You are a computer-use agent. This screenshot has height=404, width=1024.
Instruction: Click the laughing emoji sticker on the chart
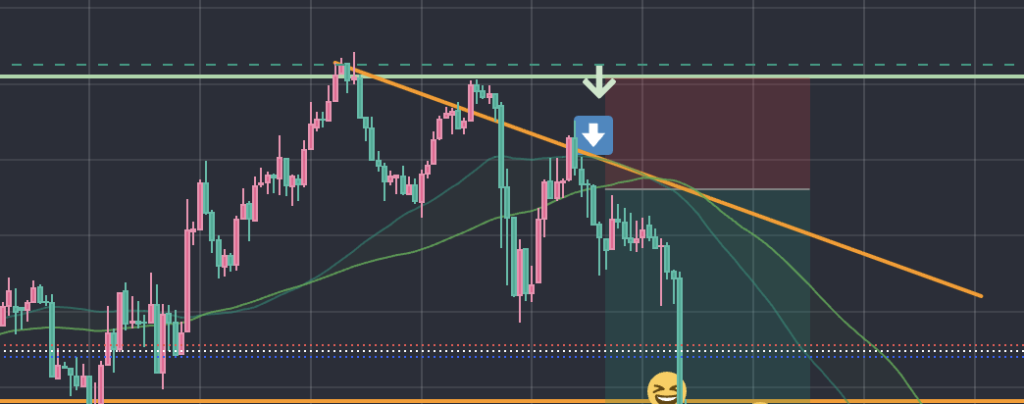click(x=666, y=390)
